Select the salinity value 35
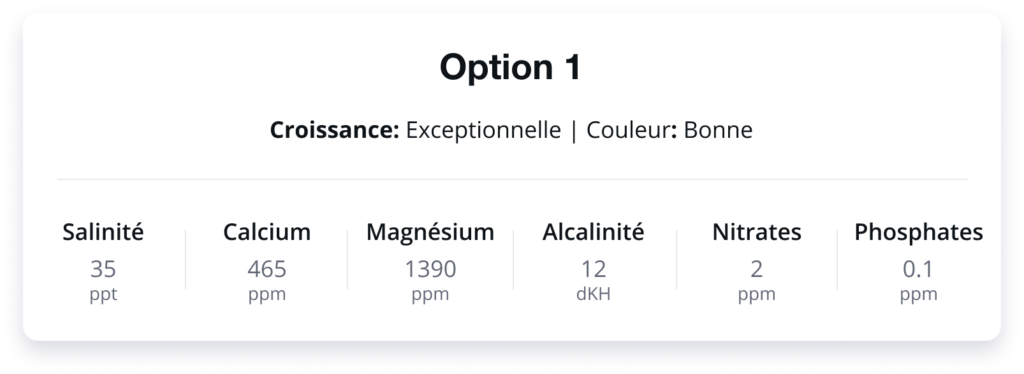This screenshot has height=374, width=1024. point(103,269)
